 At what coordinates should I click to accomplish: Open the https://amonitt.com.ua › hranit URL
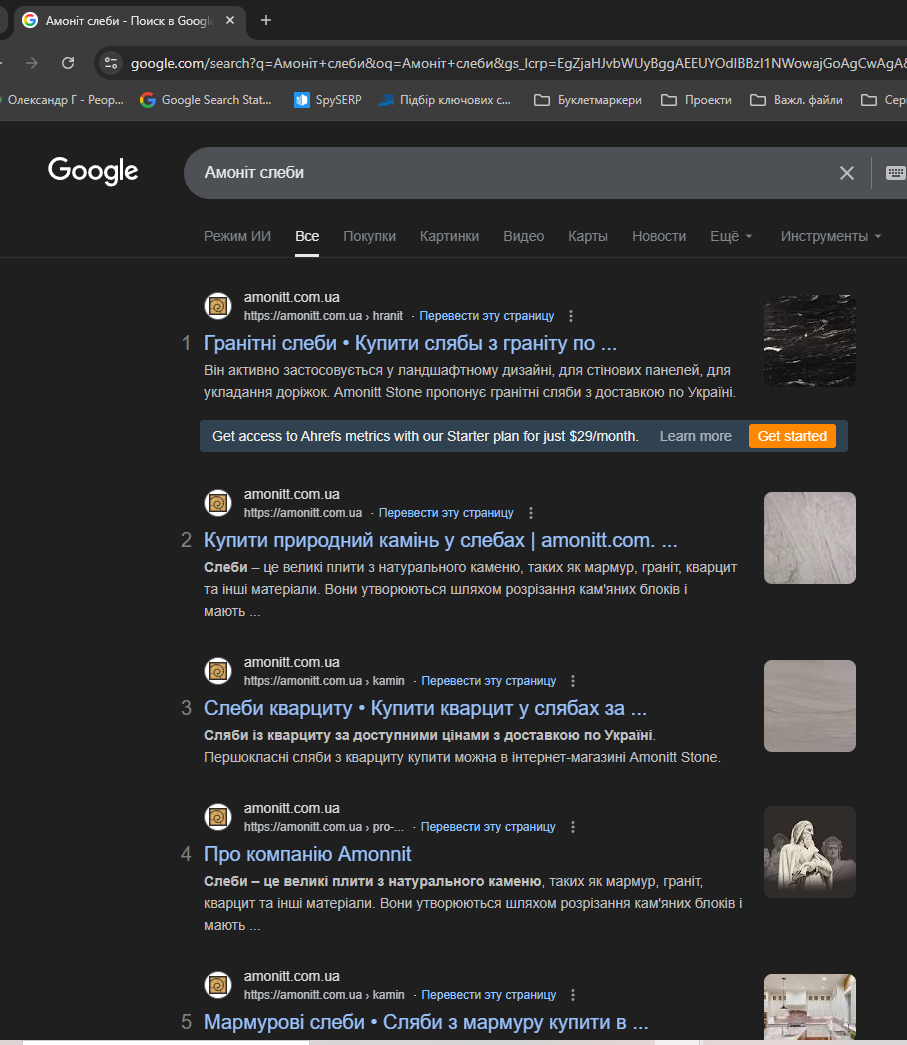coord(323,316)
